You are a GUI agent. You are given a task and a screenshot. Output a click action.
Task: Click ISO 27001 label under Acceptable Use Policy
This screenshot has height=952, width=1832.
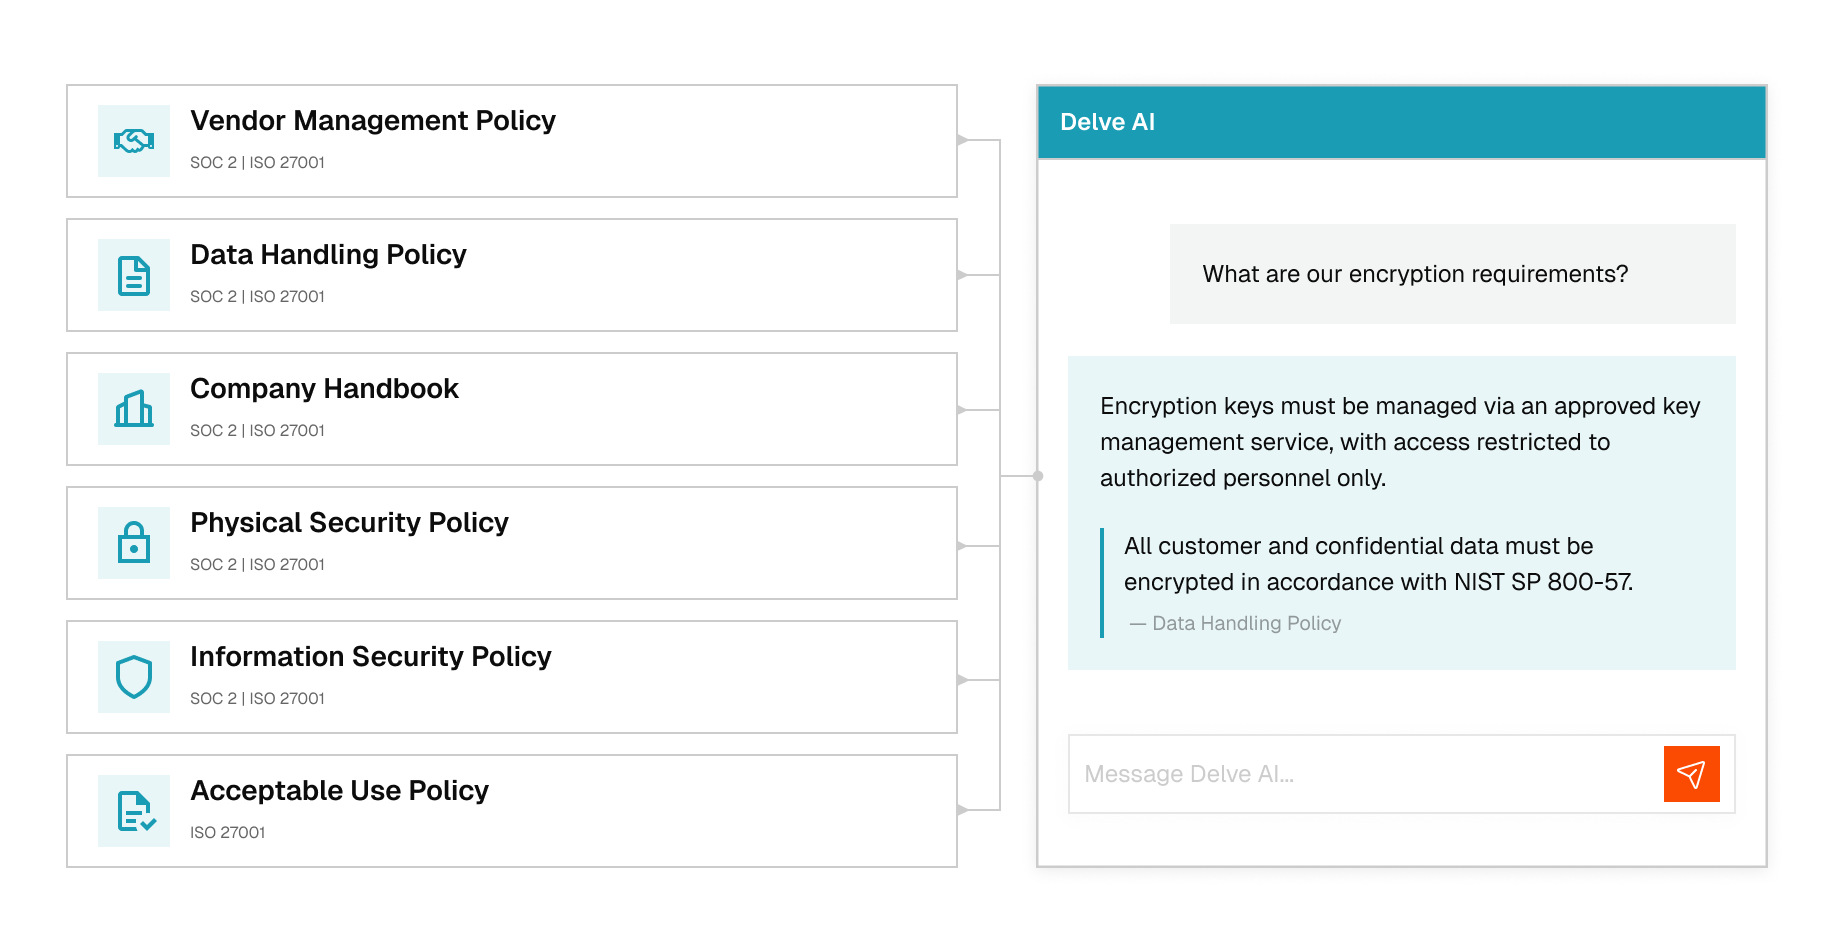(227, 832)
